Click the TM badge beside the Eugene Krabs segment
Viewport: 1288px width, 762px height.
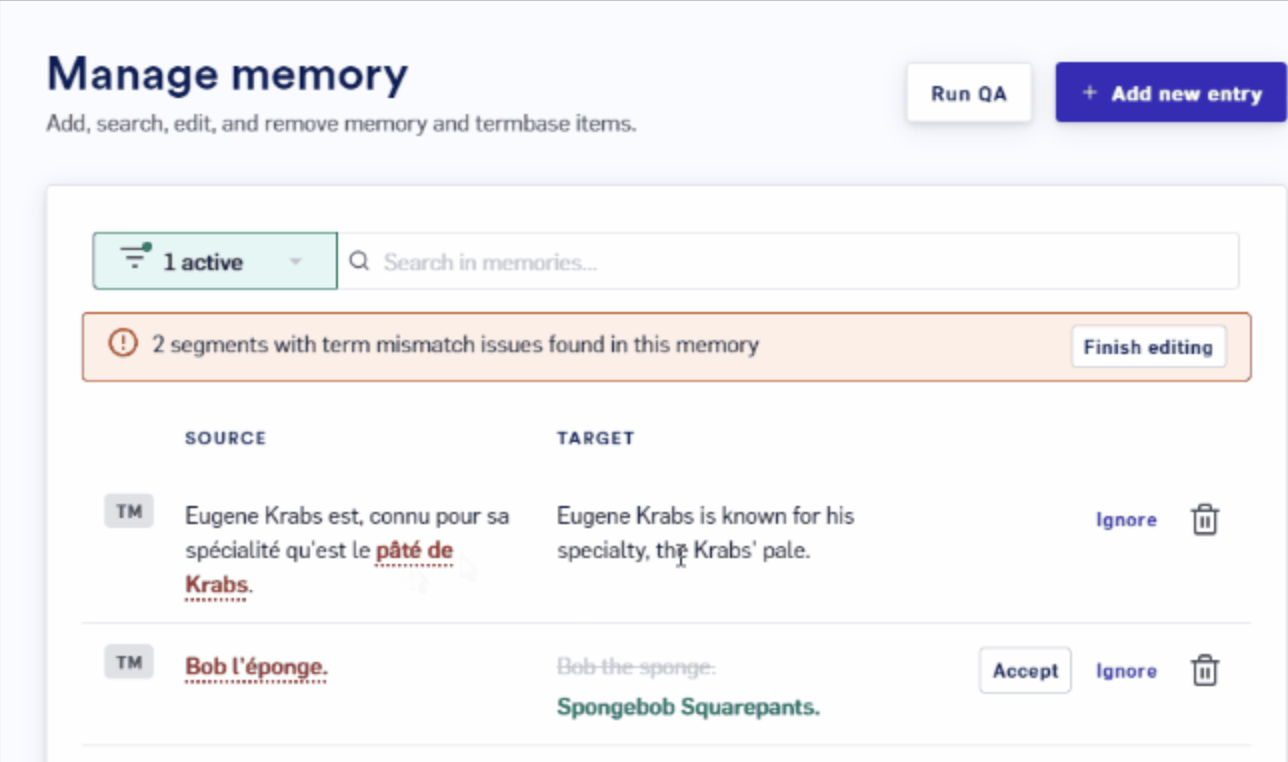pos(129,512)
